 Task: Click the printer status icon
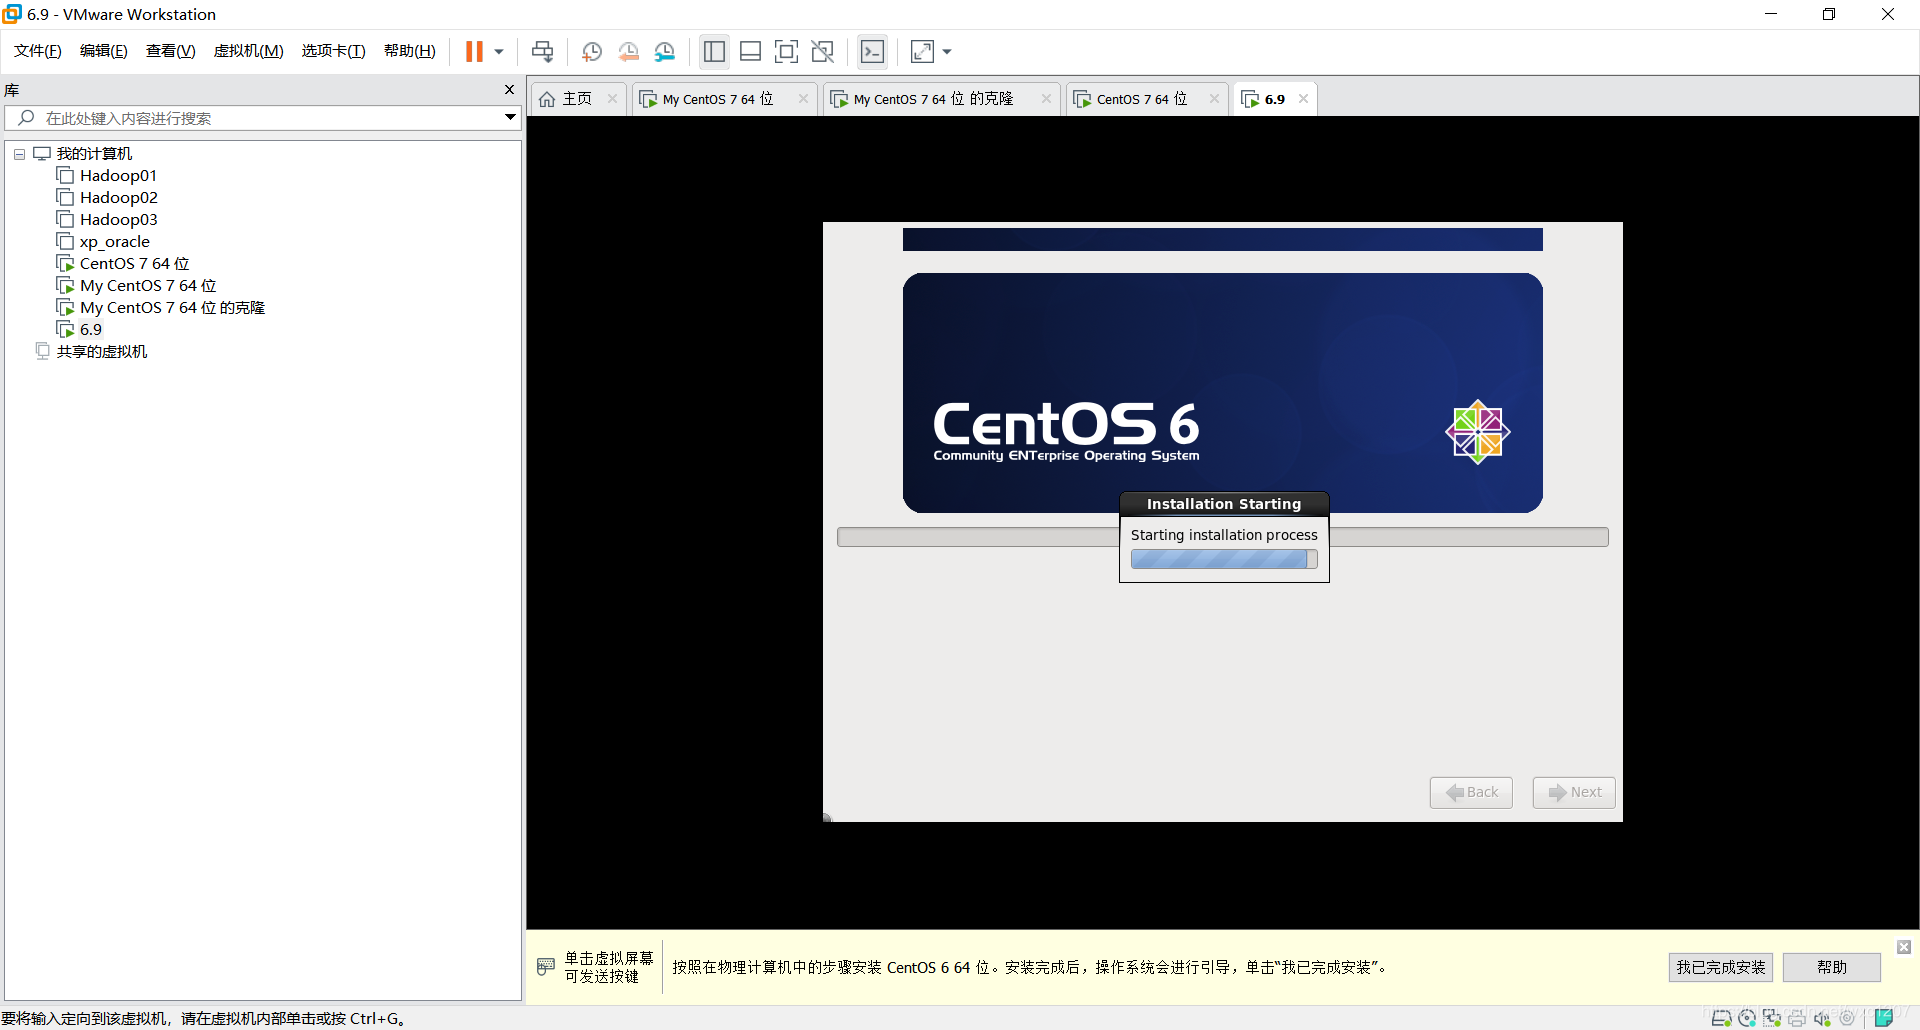pos(1797,1018)
